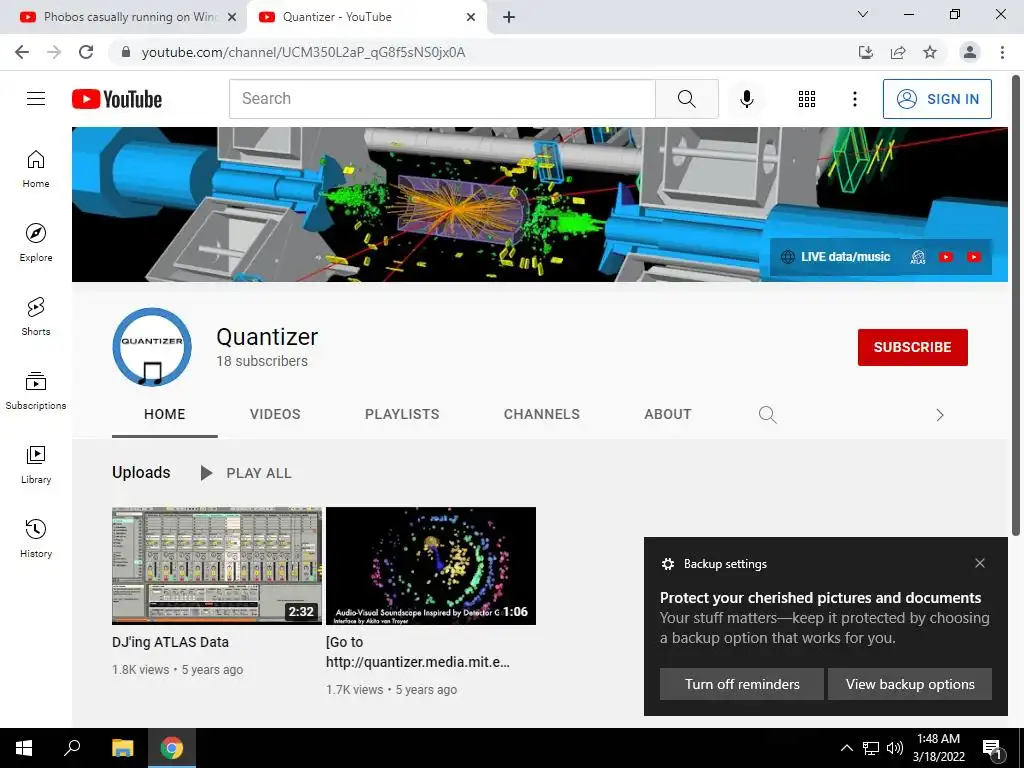The height and width of the screenshot is (768, 1024).
Task: Click View backup options
Action: 910,684
